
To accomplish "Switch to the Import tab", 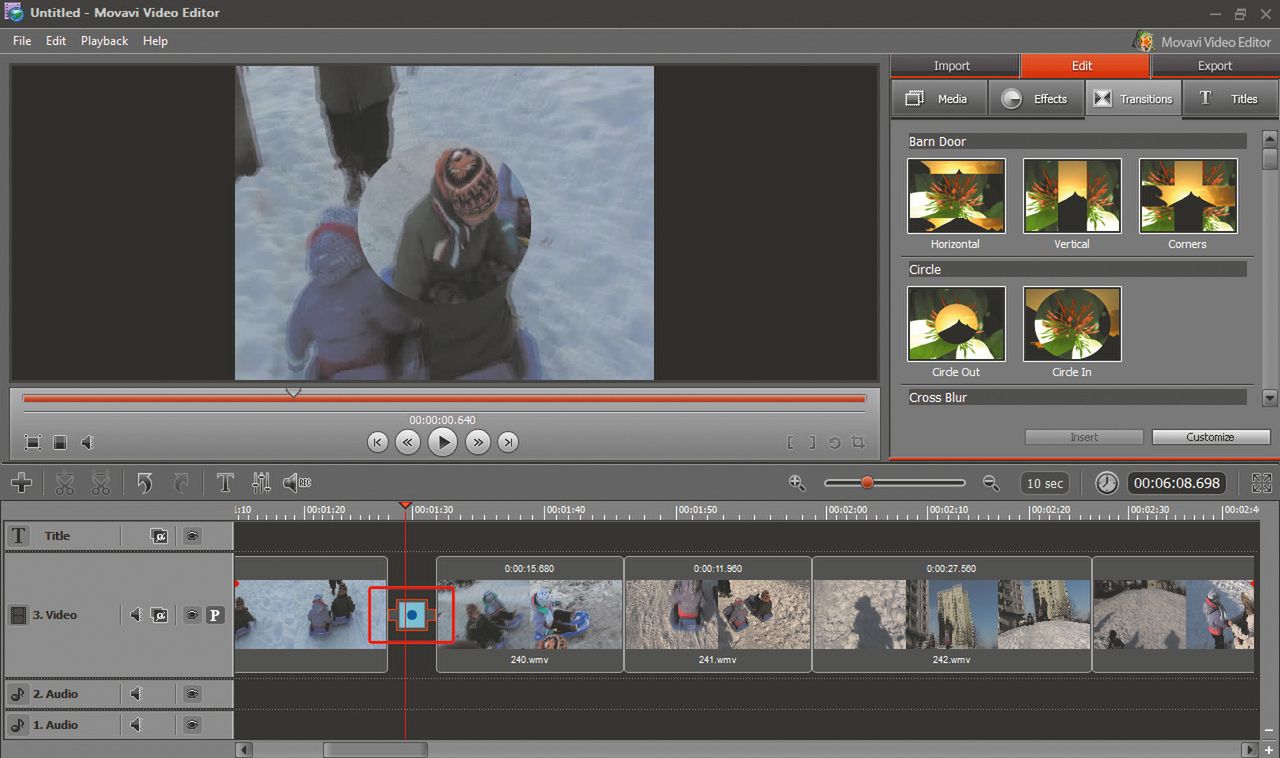I will (952, 65).
